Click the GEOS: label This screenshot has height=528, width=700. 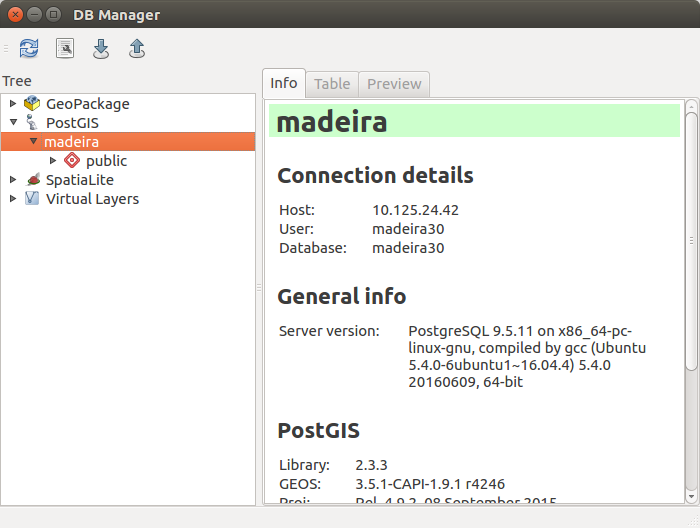tap(300, 484)
